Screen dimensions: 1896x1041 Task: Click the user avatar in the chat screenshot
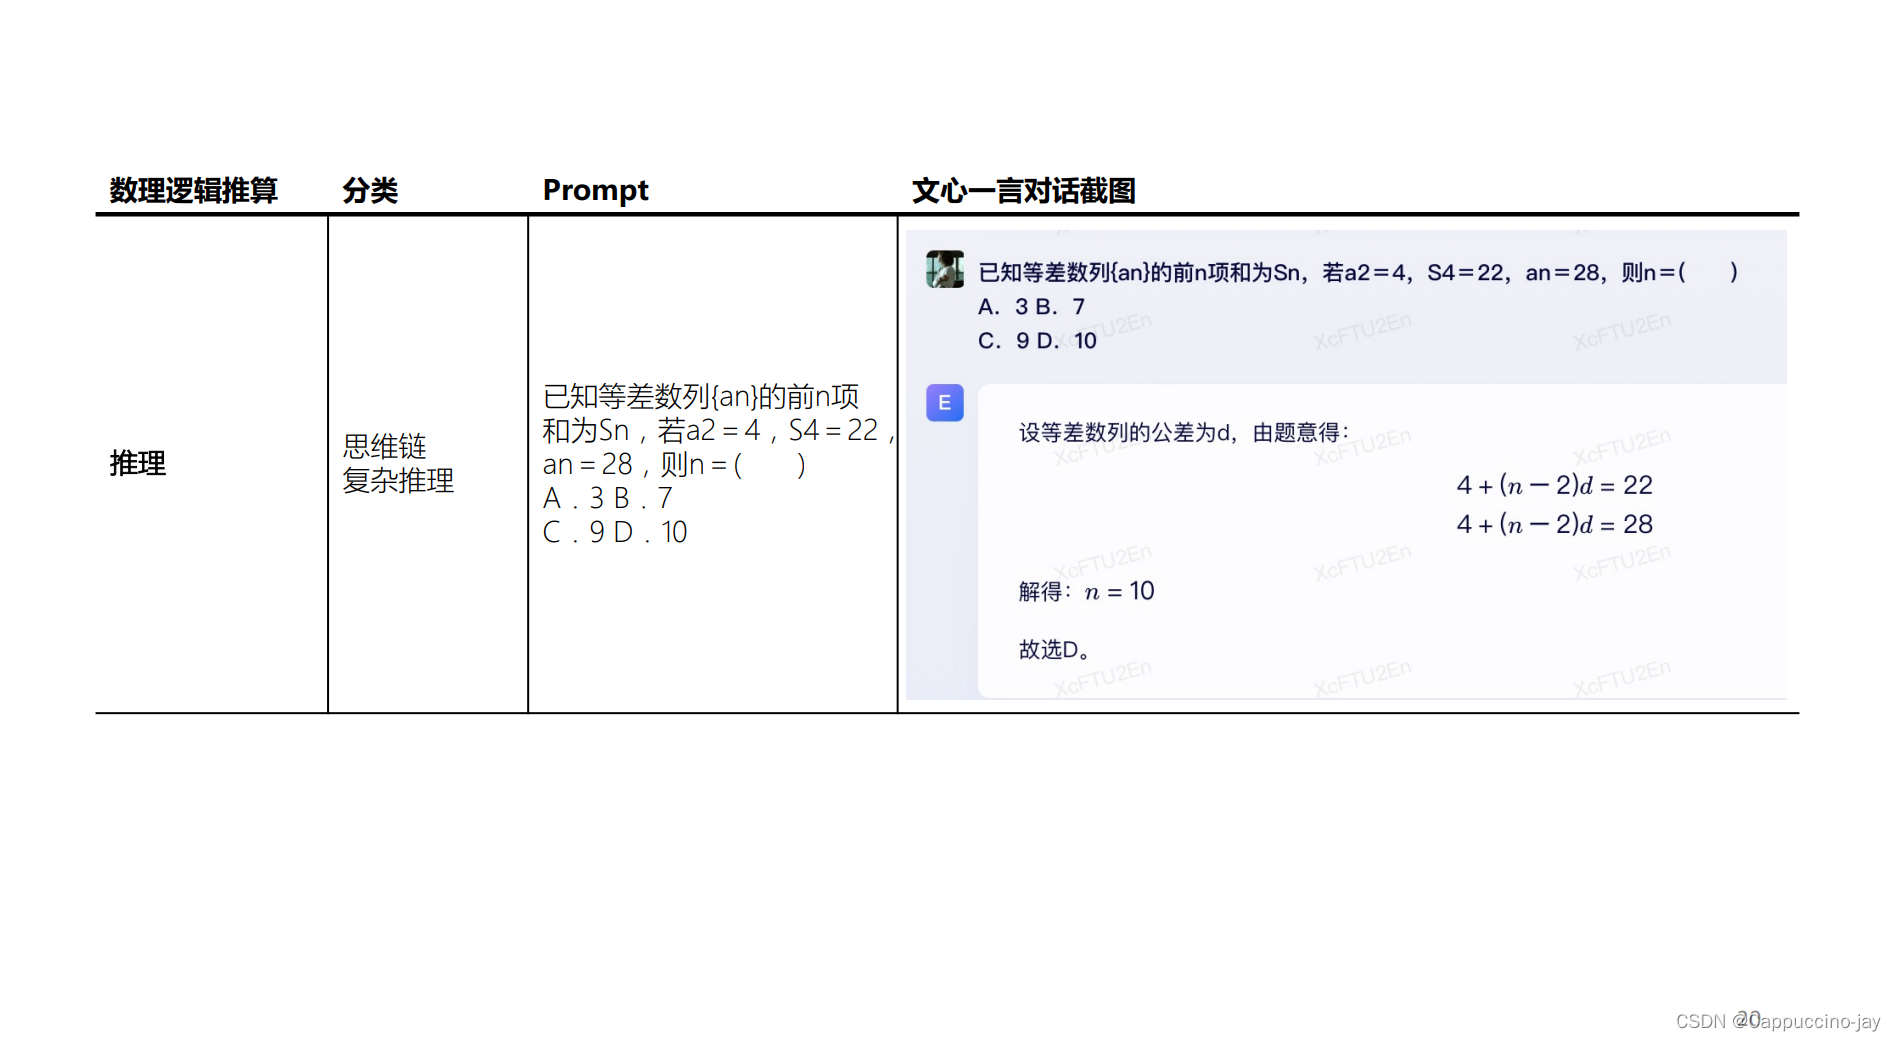[x=944, y=269]
